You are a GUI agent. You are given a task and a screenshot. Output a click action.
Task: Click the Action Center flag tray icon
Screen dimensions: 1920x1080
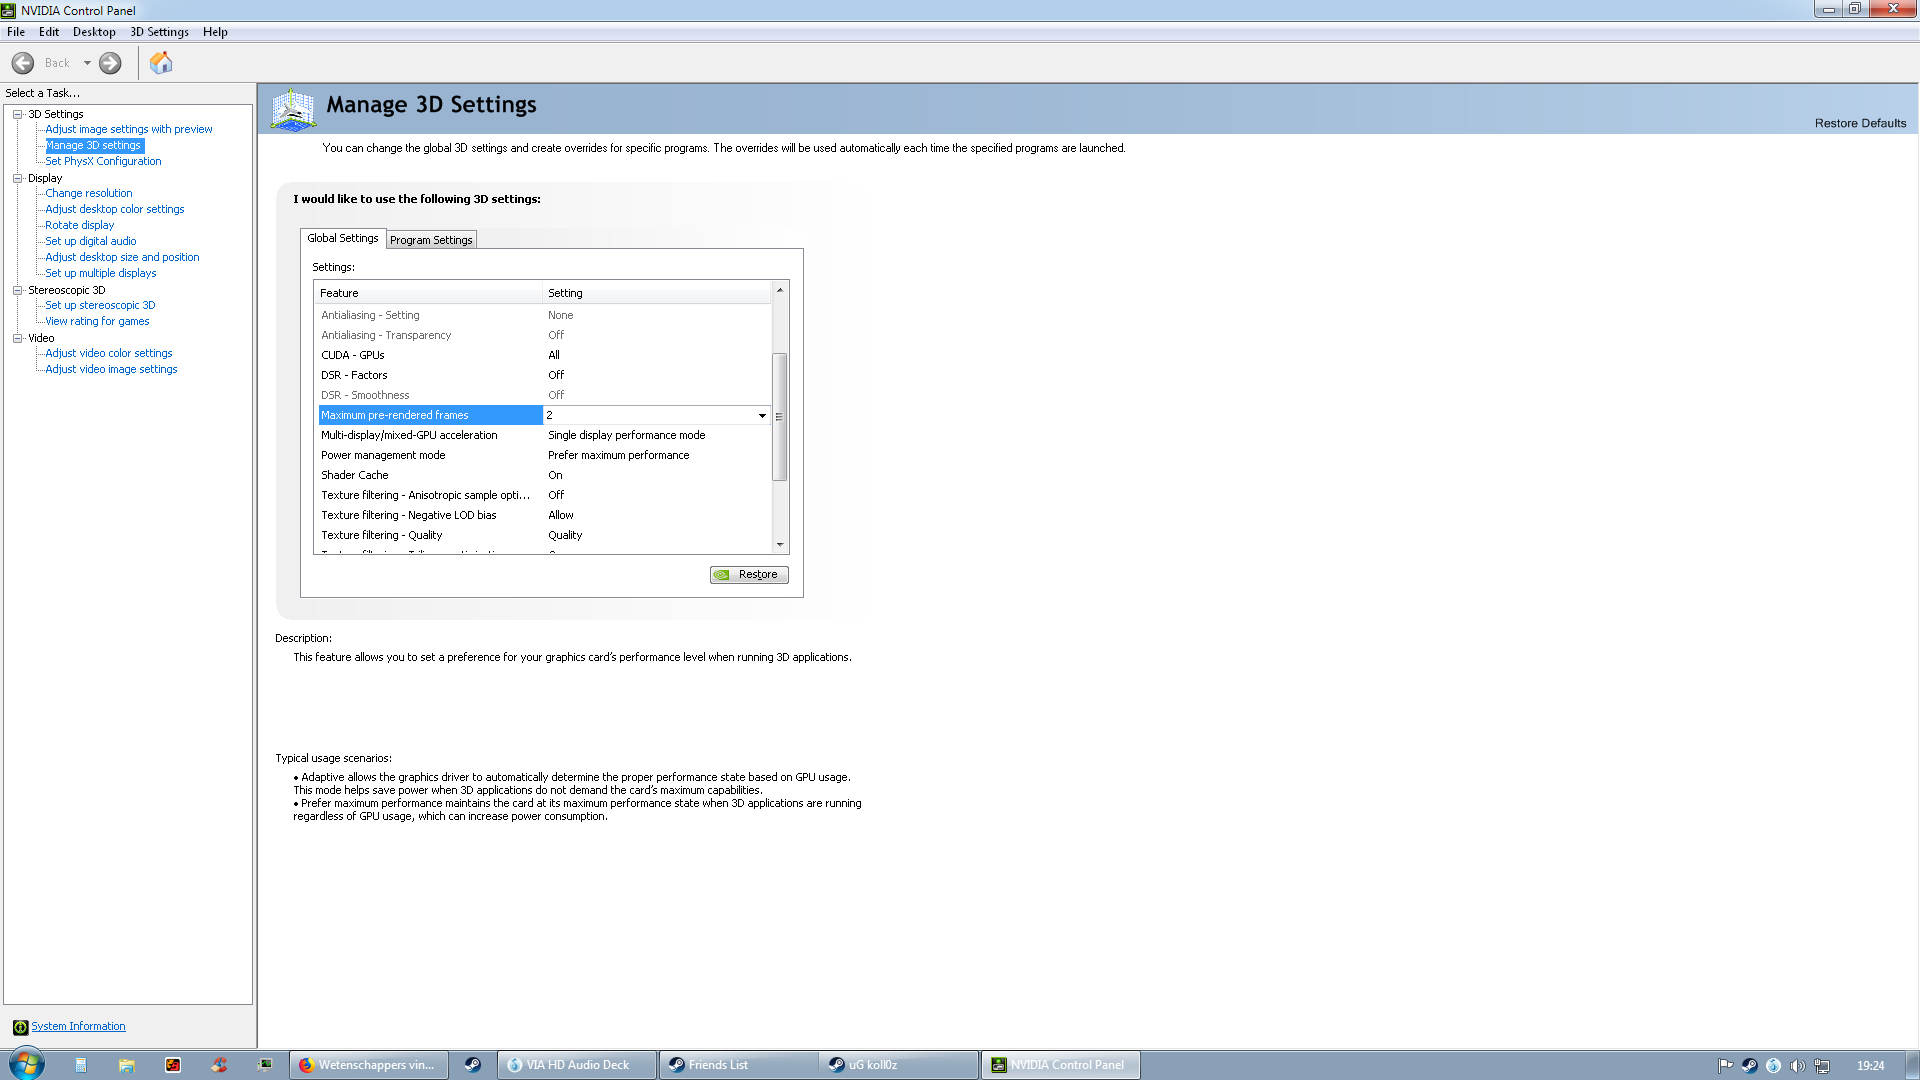click(x=1725, y=1066)
